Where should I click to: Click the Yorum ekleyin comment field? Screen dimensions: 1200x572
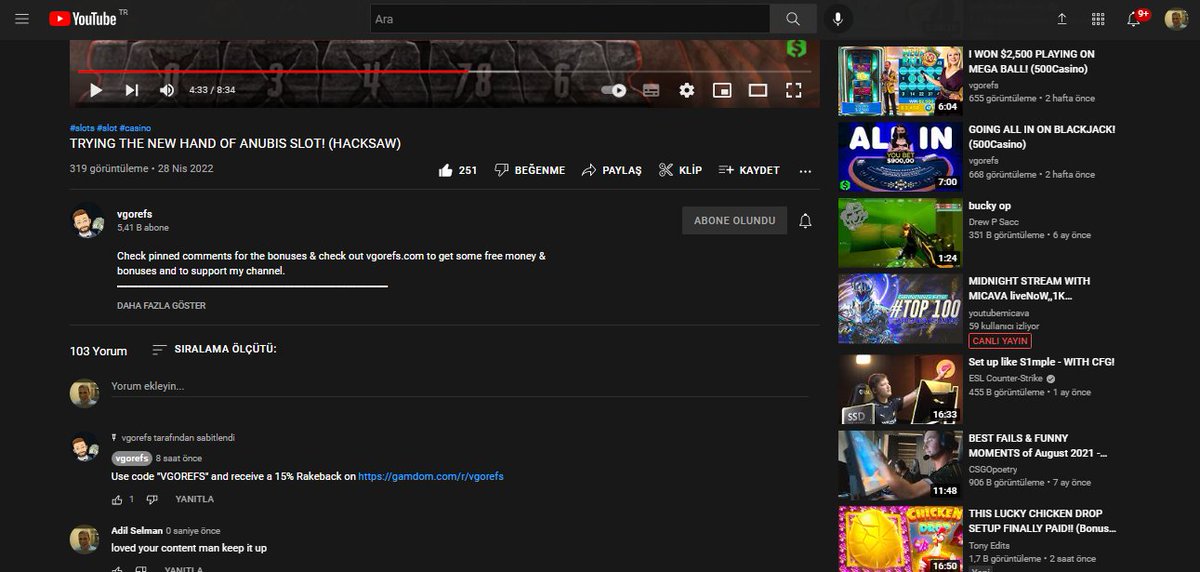point(460,387)
